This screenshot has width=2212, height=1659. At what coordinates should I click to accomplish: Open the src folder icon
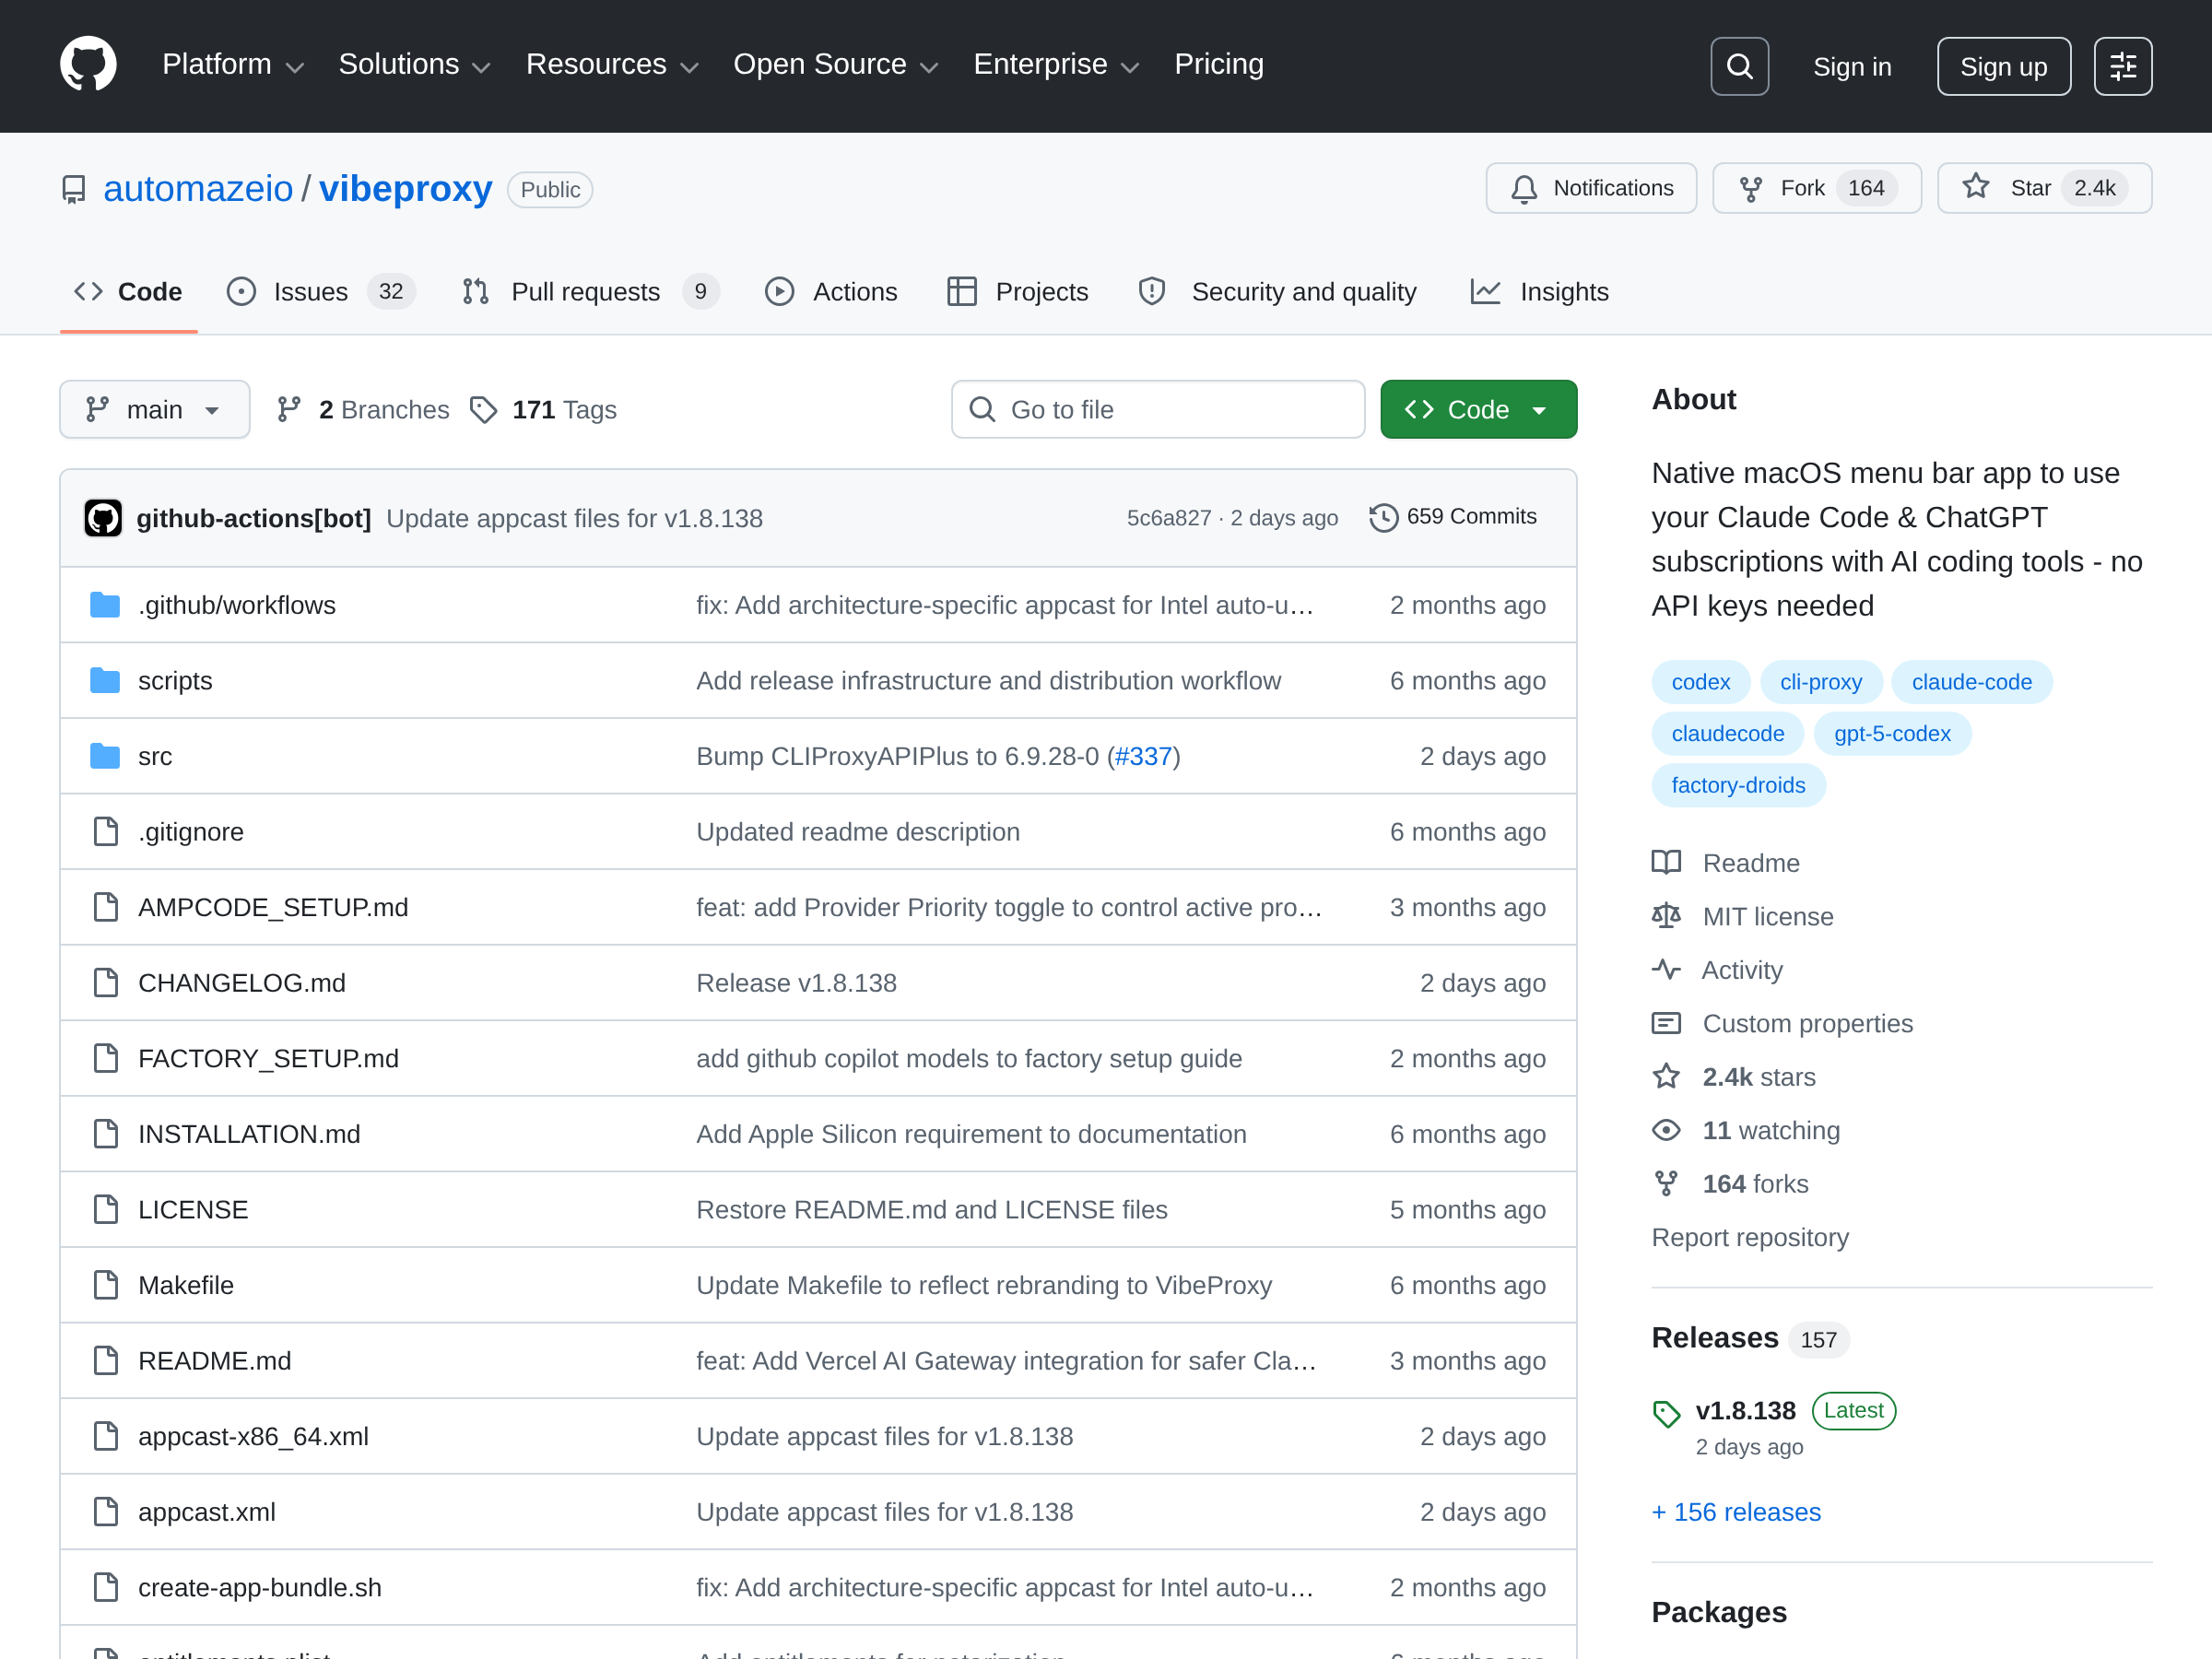pos(105,756)
